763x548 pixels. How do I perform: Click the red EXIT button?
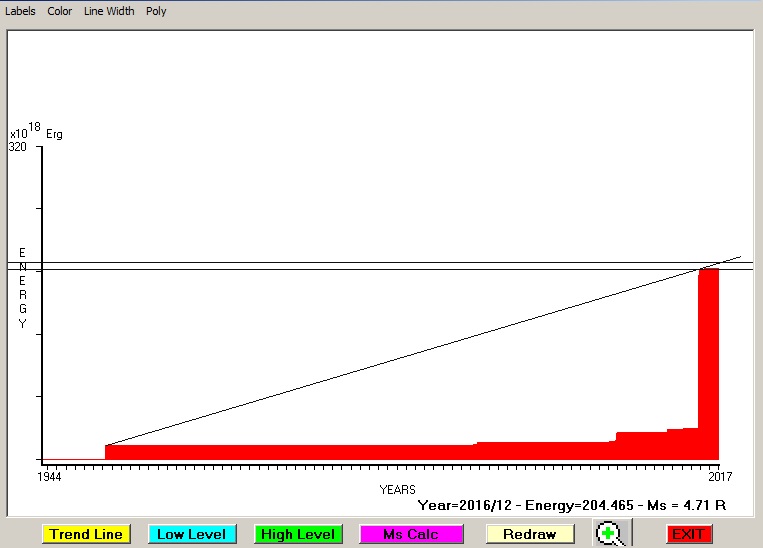click(688, 534)
